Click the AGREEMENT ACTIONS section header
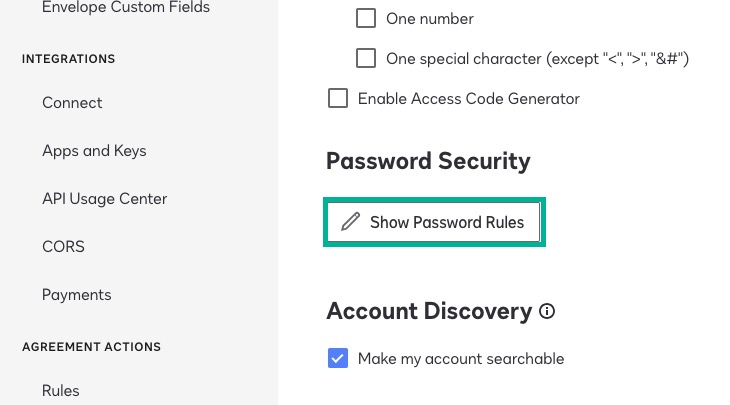 tap(92, 347)
